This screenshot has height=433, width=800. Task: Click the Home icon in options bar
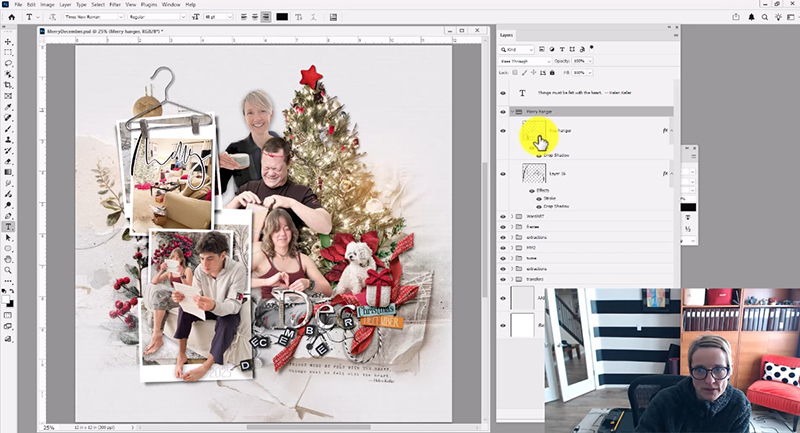coord(12,17)
